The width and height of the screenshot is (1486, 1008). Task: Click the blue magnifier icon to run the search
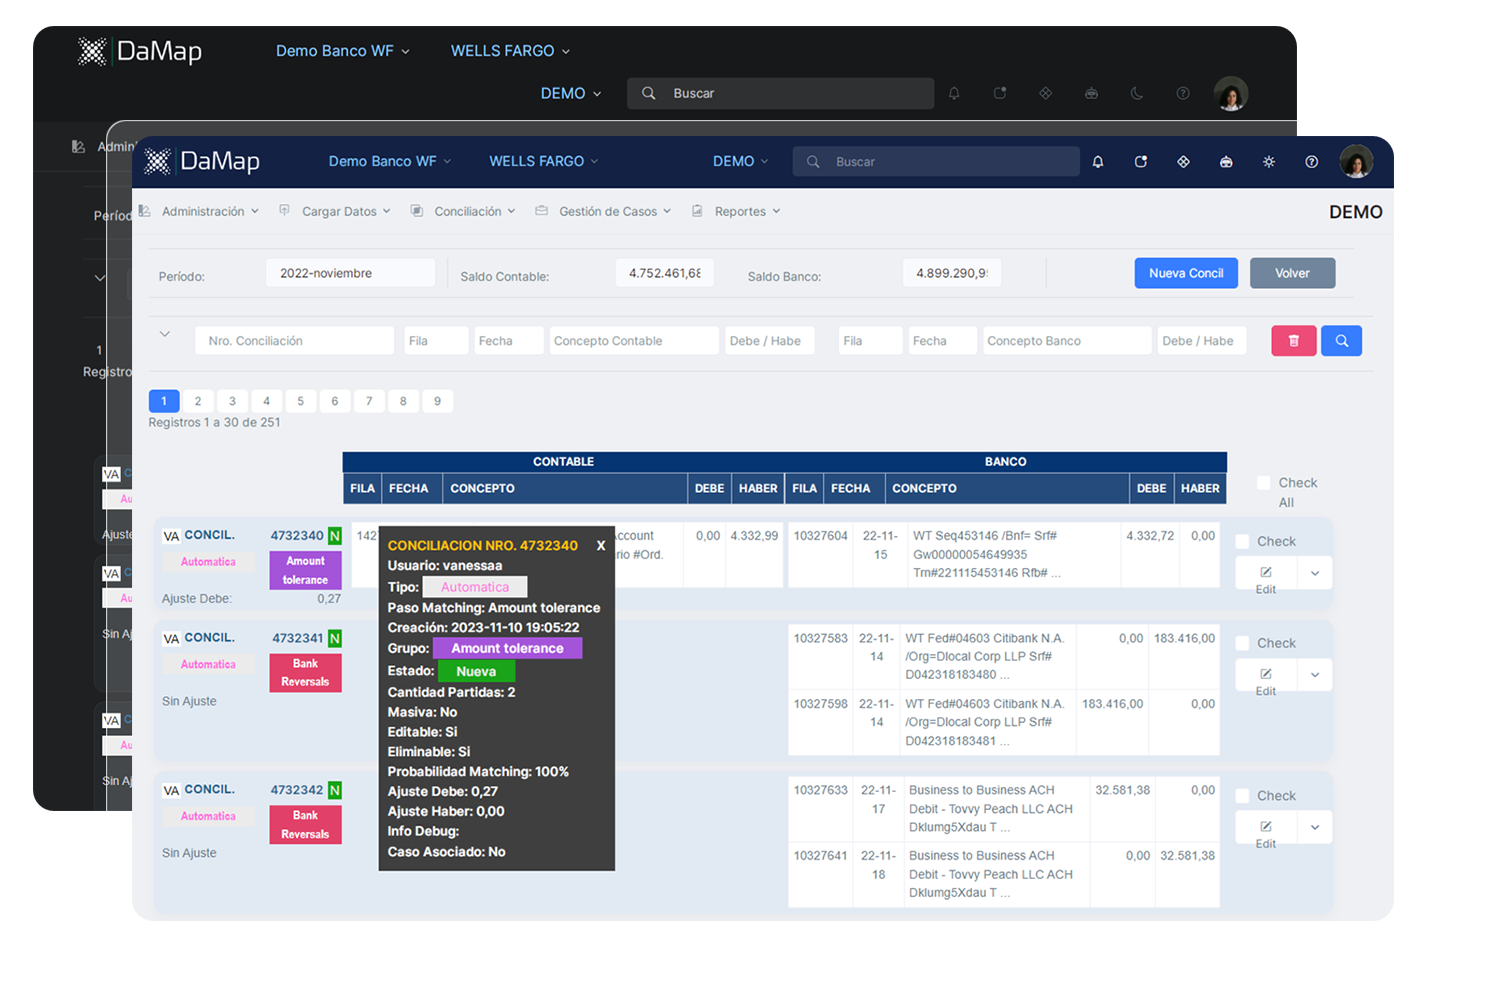pos(1341,340)
